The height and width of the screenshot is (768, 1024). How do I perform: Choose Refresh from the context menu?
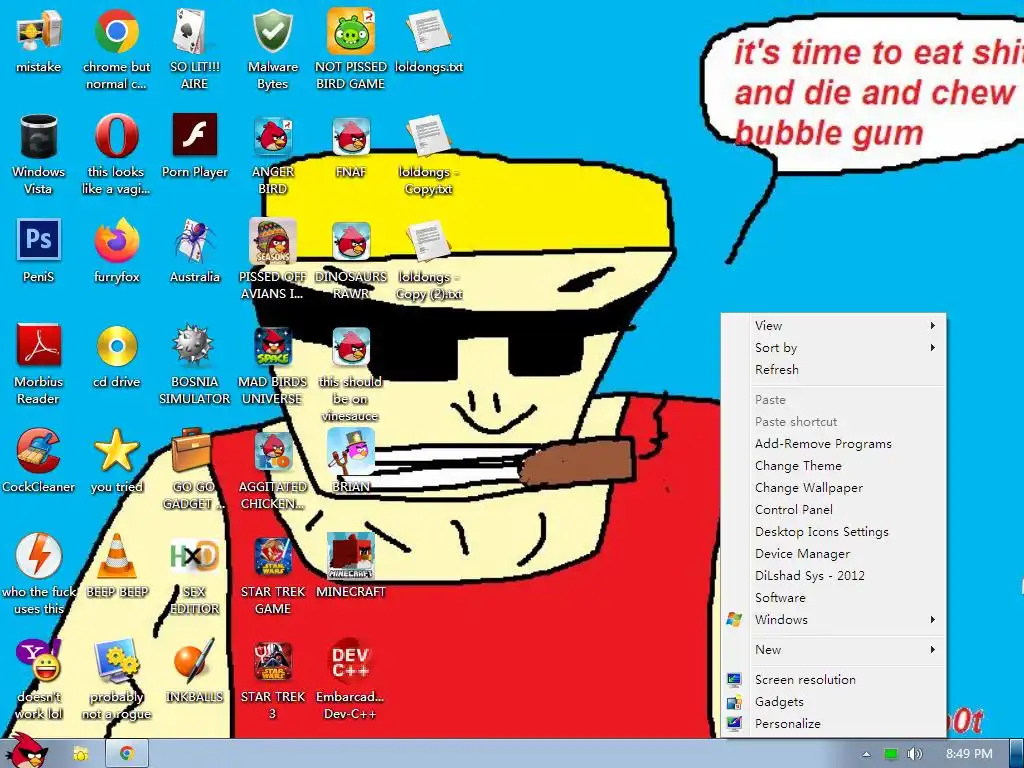click(x=833, y=369)
